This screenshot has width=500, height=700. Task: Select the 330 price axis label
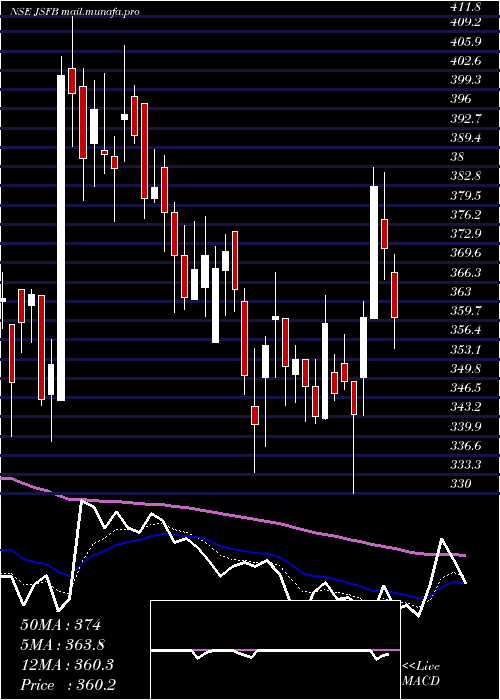point(461,483)
